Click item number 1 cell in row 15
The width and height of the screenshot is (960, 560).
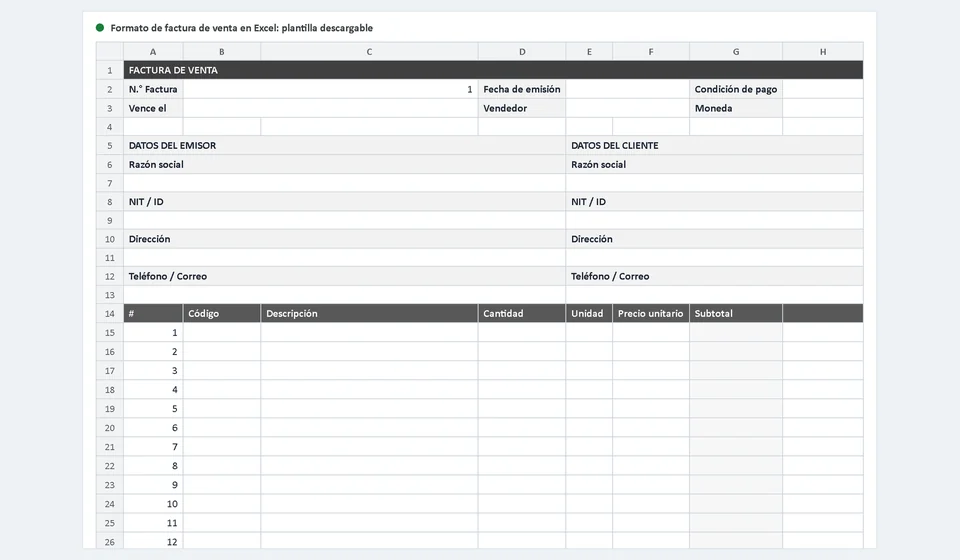pos(153,333)
